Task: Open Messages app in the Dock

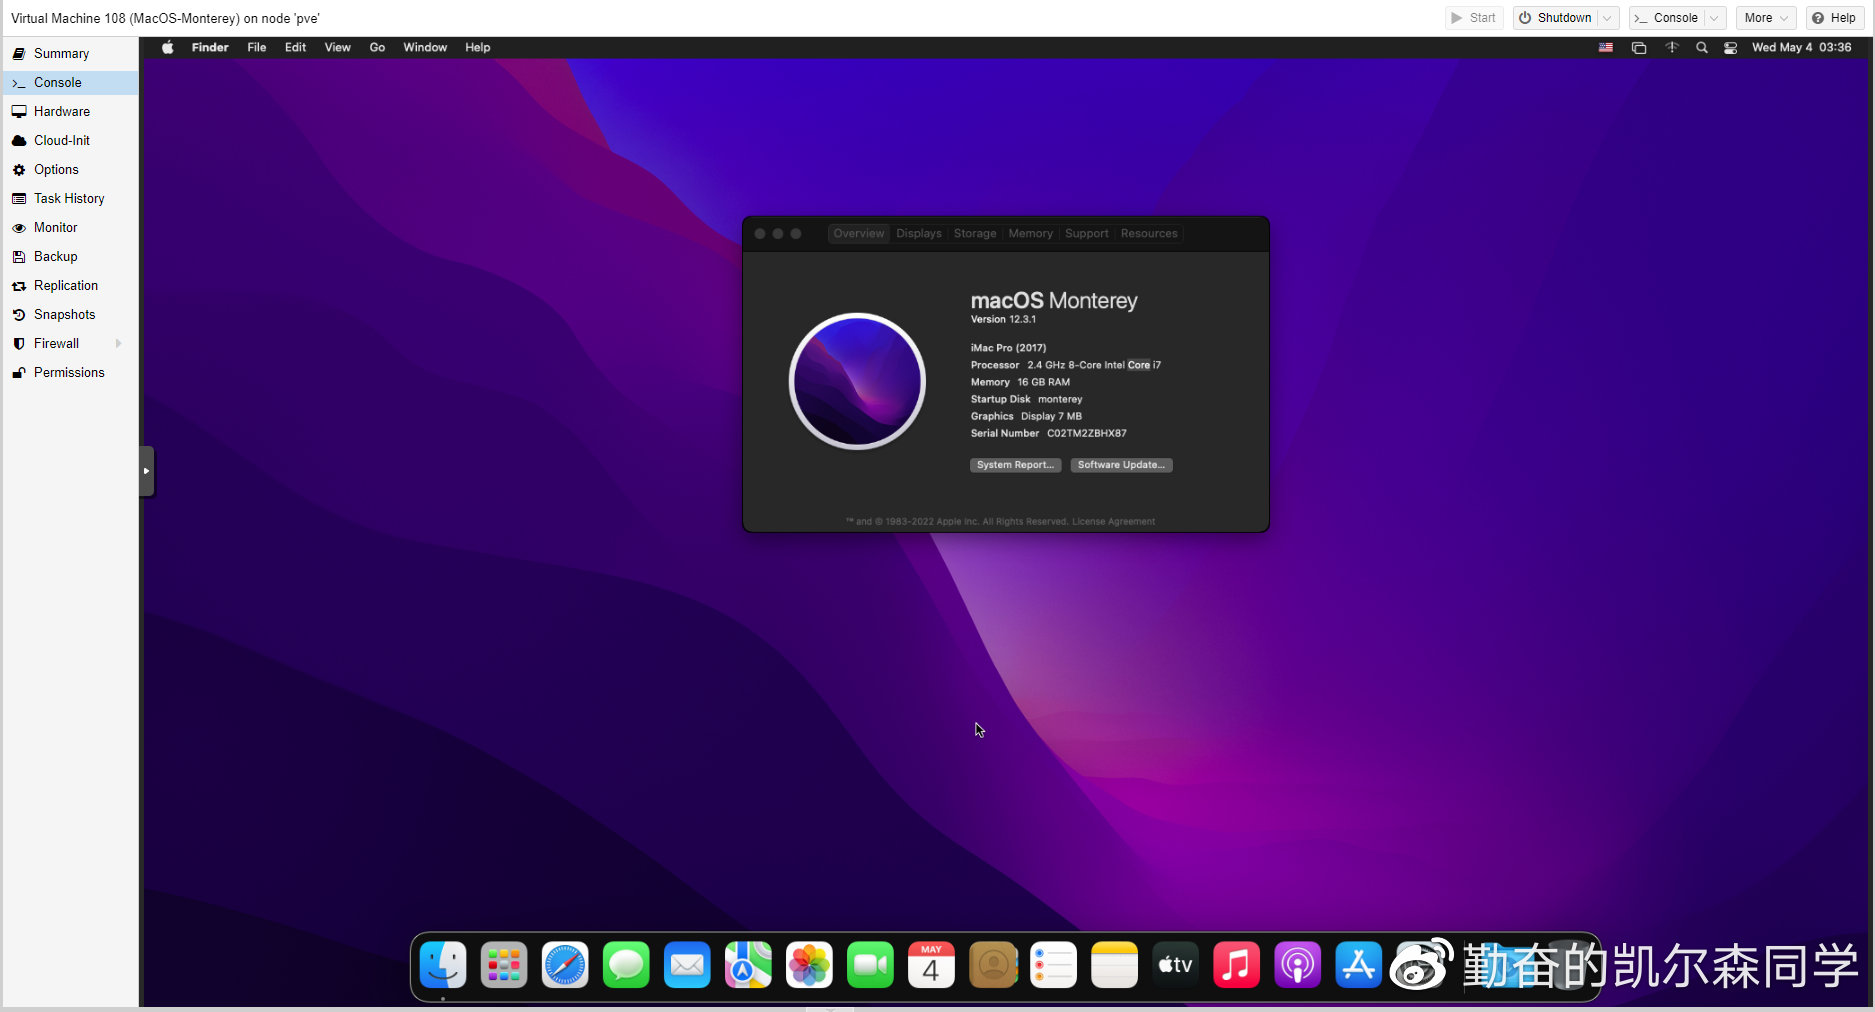Action: click(x=626, y=966)
